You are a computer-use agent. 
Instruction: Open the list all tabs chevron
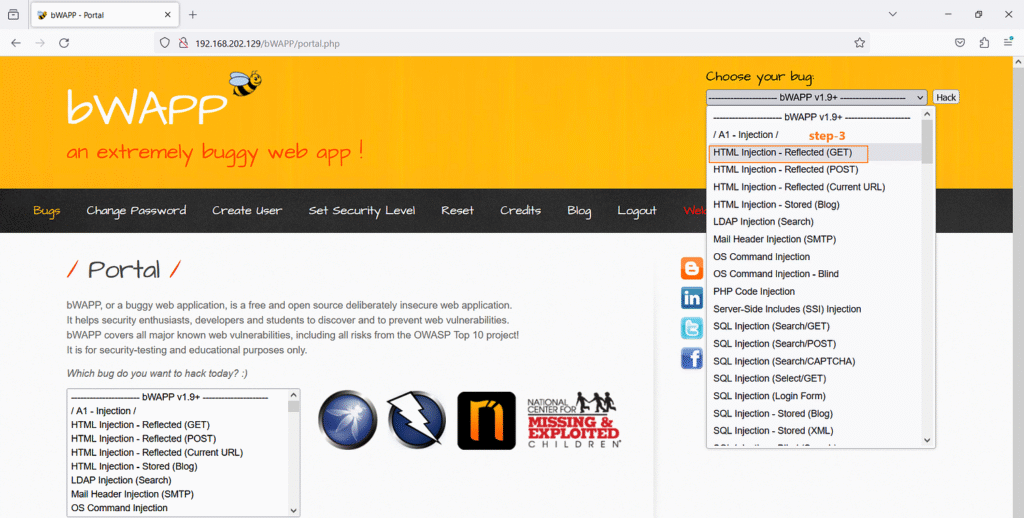892,14
